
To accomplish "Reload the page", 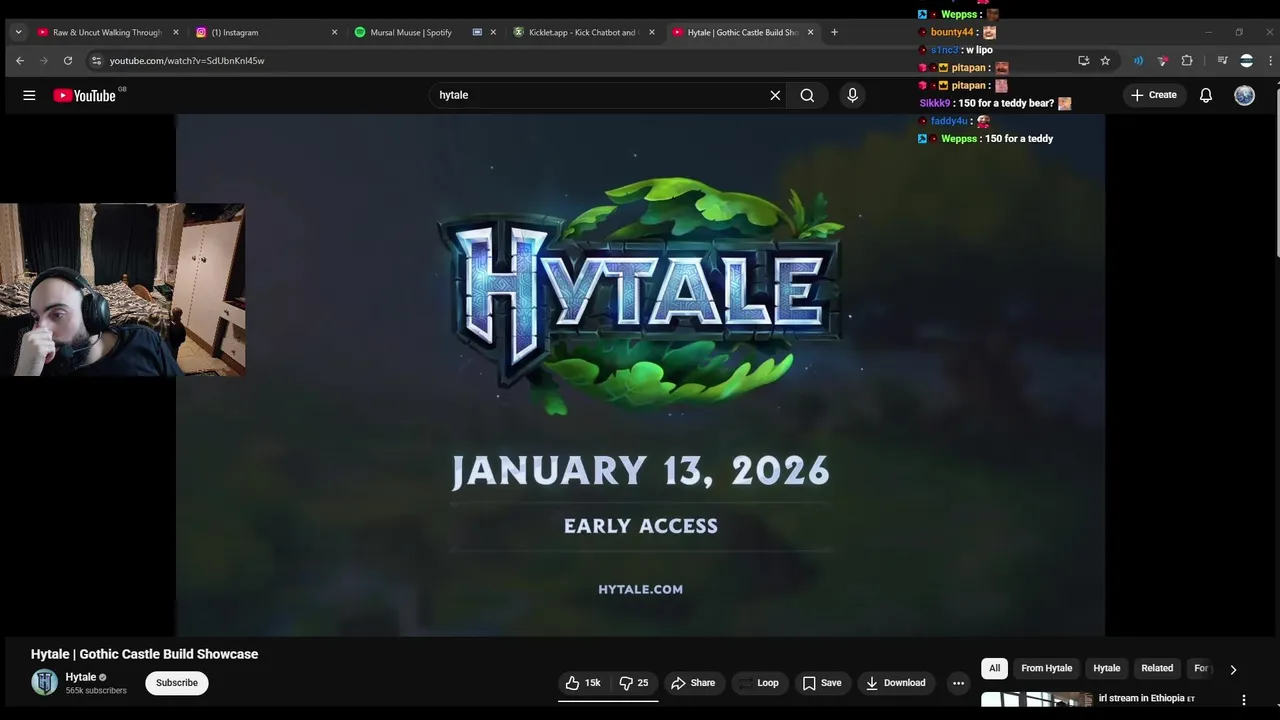I will coord(68,61).
